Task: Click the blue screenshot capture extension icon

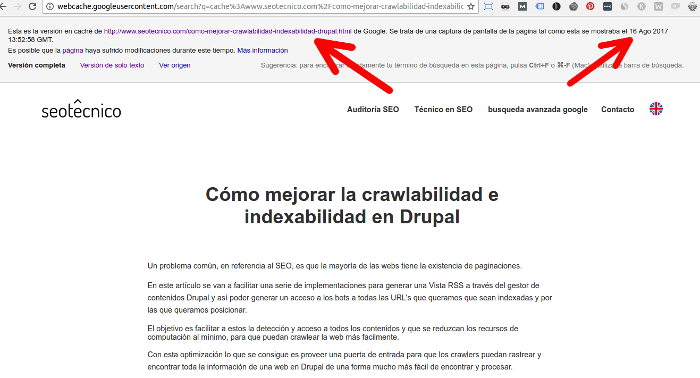Action: (488, 7)
